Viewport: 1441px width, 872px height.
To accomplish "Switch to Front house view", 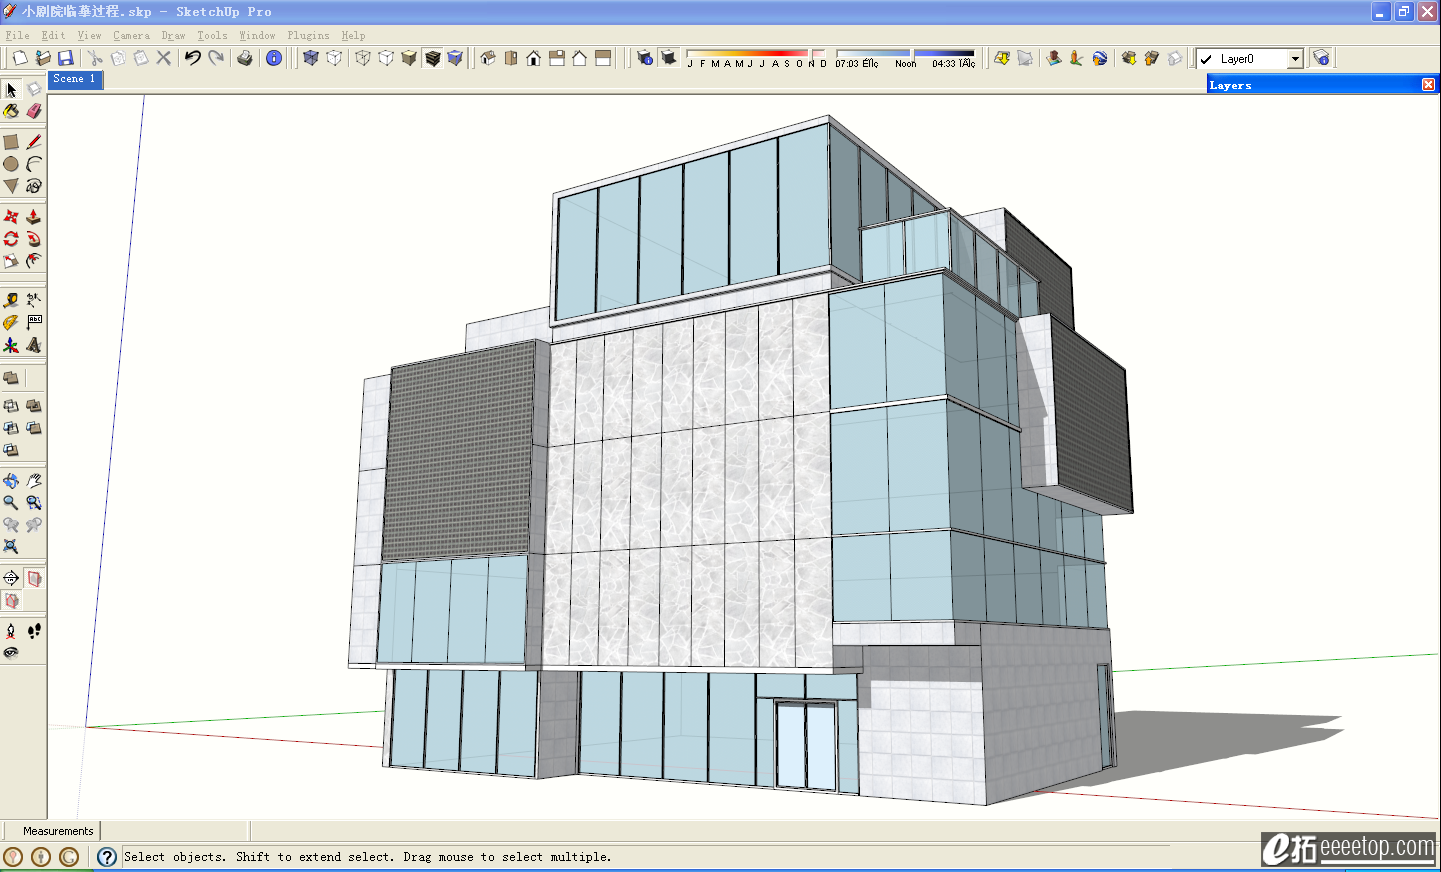I will (534, 58).
